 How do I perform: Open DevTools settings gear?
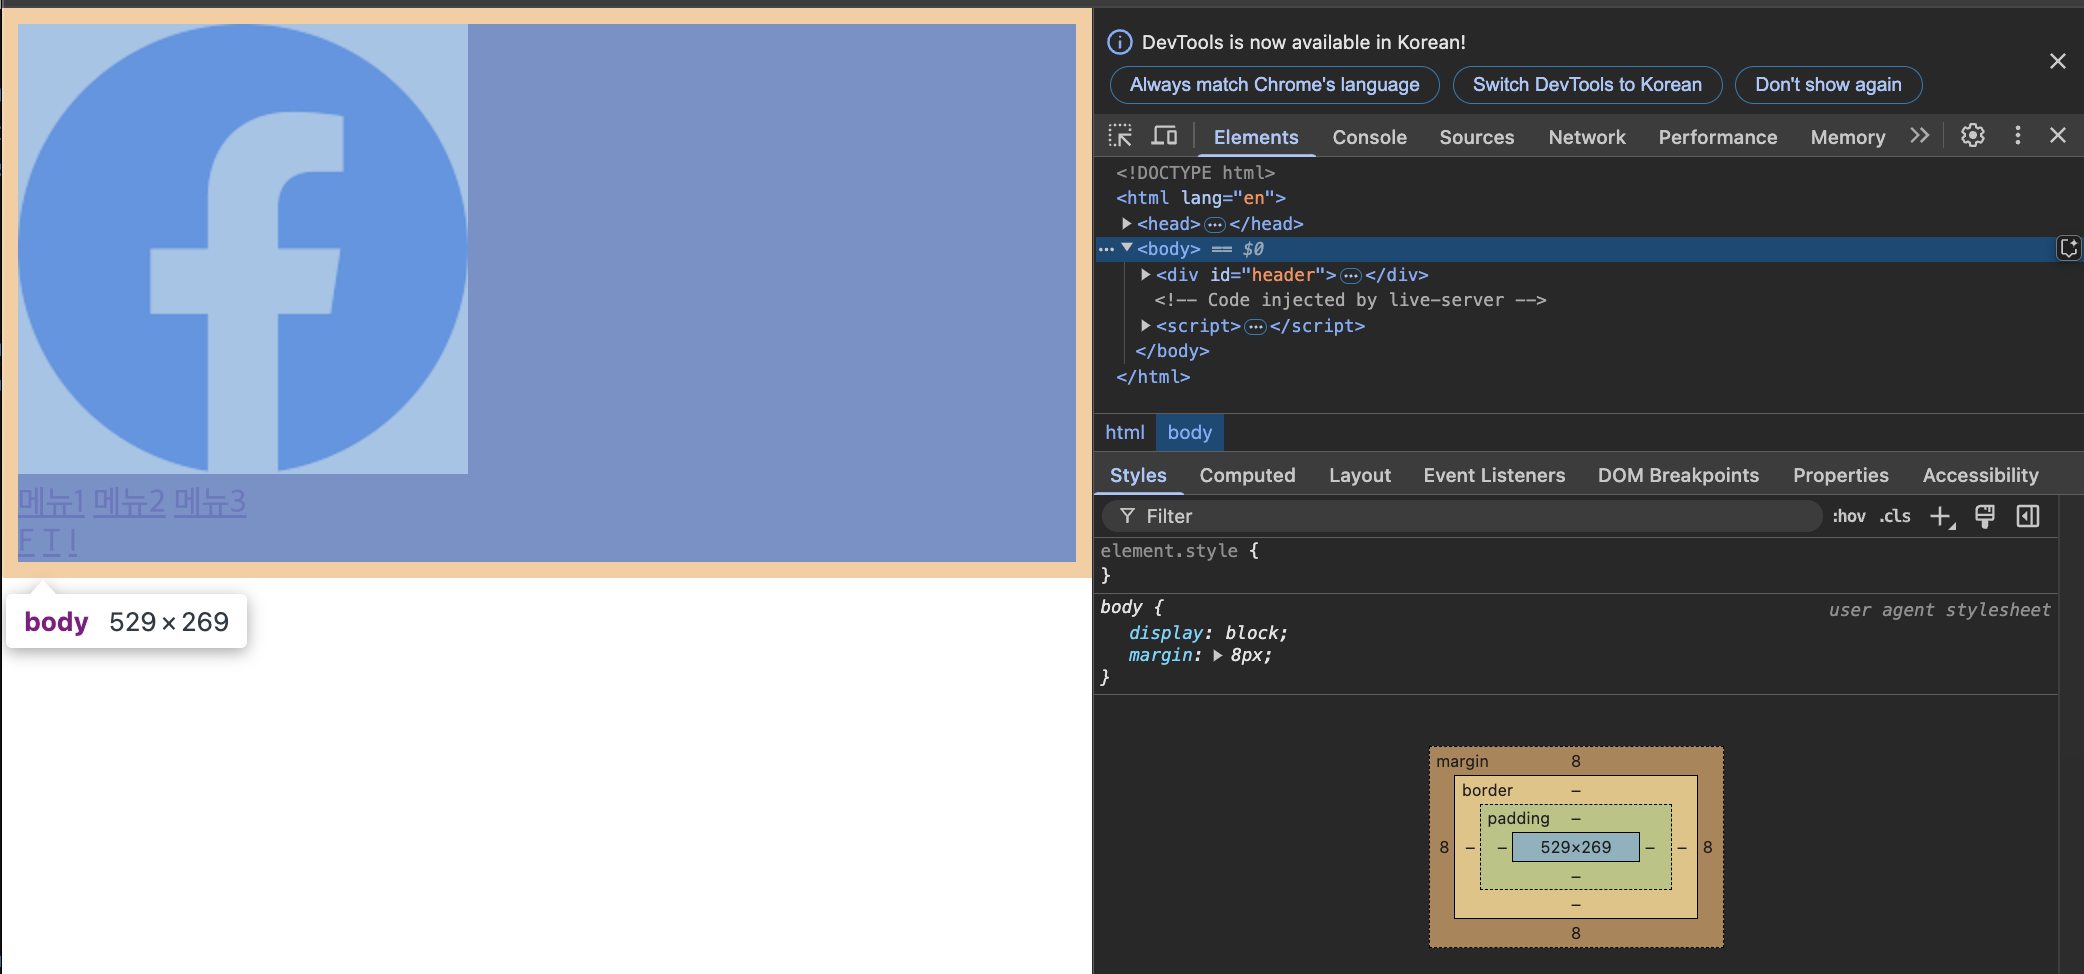1972,135
